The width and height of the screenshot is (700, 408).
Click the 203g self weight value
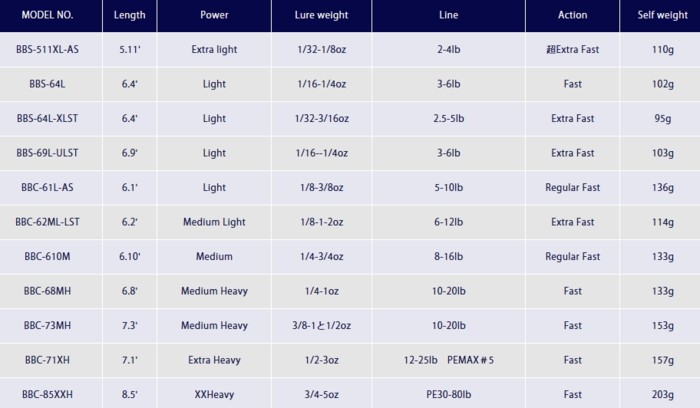pyautogui.click(x=660, y=394)
